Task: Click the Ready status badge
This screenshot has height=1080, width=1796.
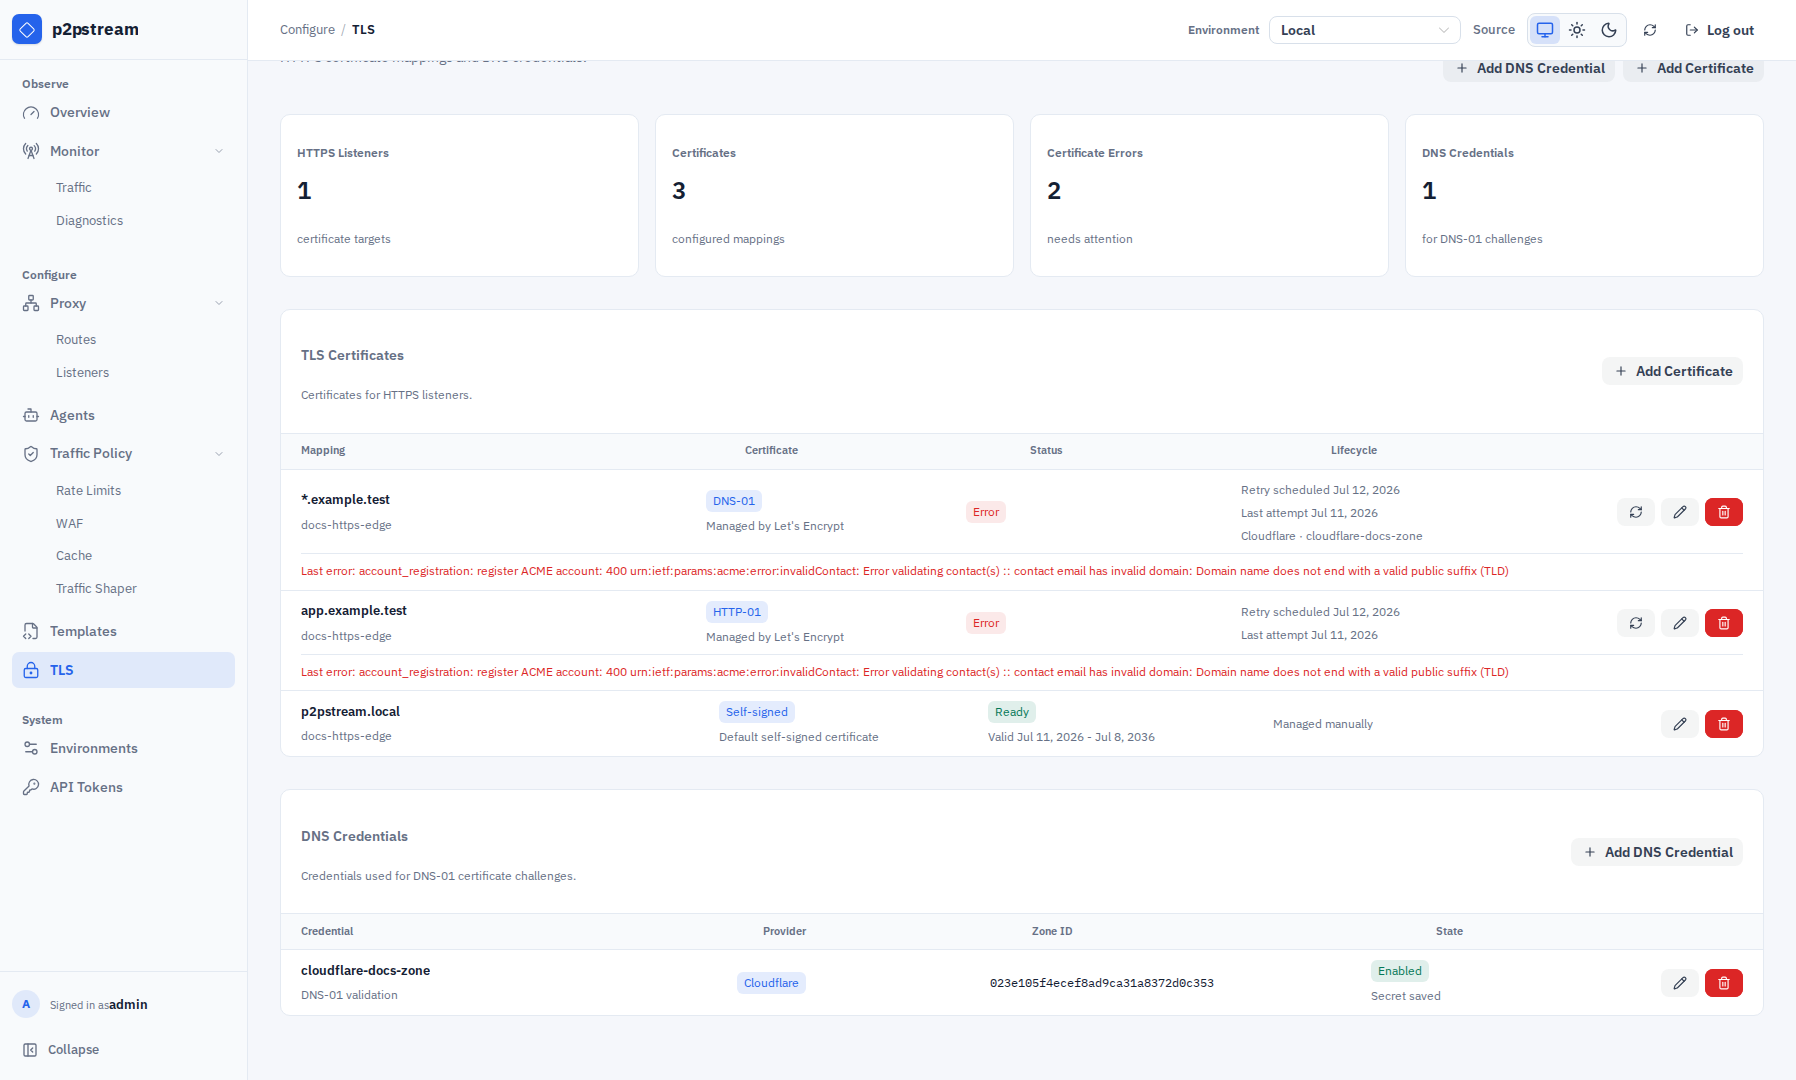Action: 1012,712
